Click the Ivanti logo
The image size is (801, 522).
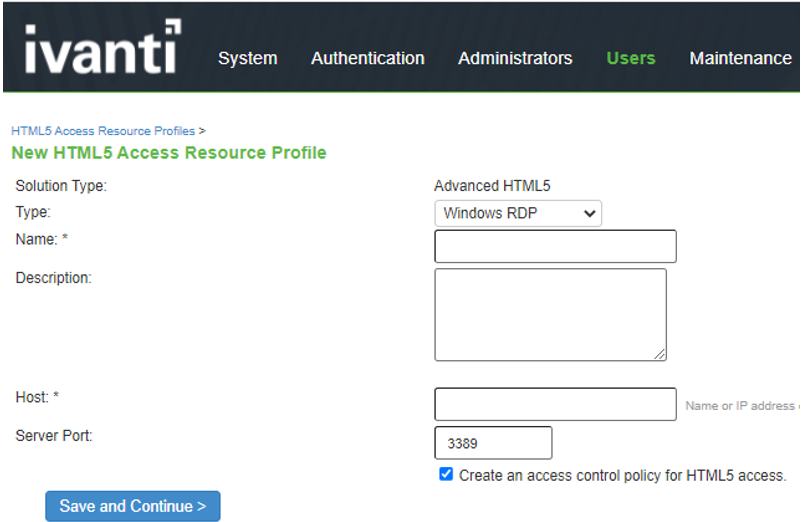point(102,48)
